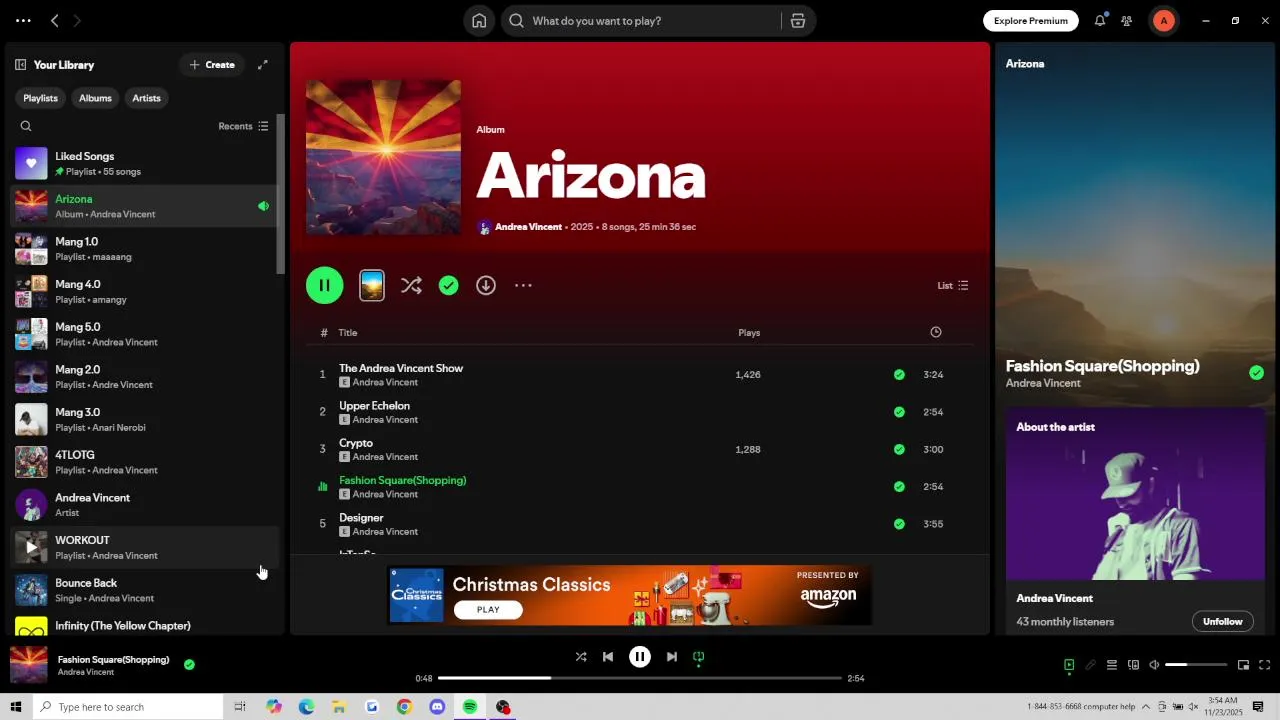Remove Arizona album from Your Library
The height and width of the screenshot is (720, 1280).
click(x=449, y=286)
